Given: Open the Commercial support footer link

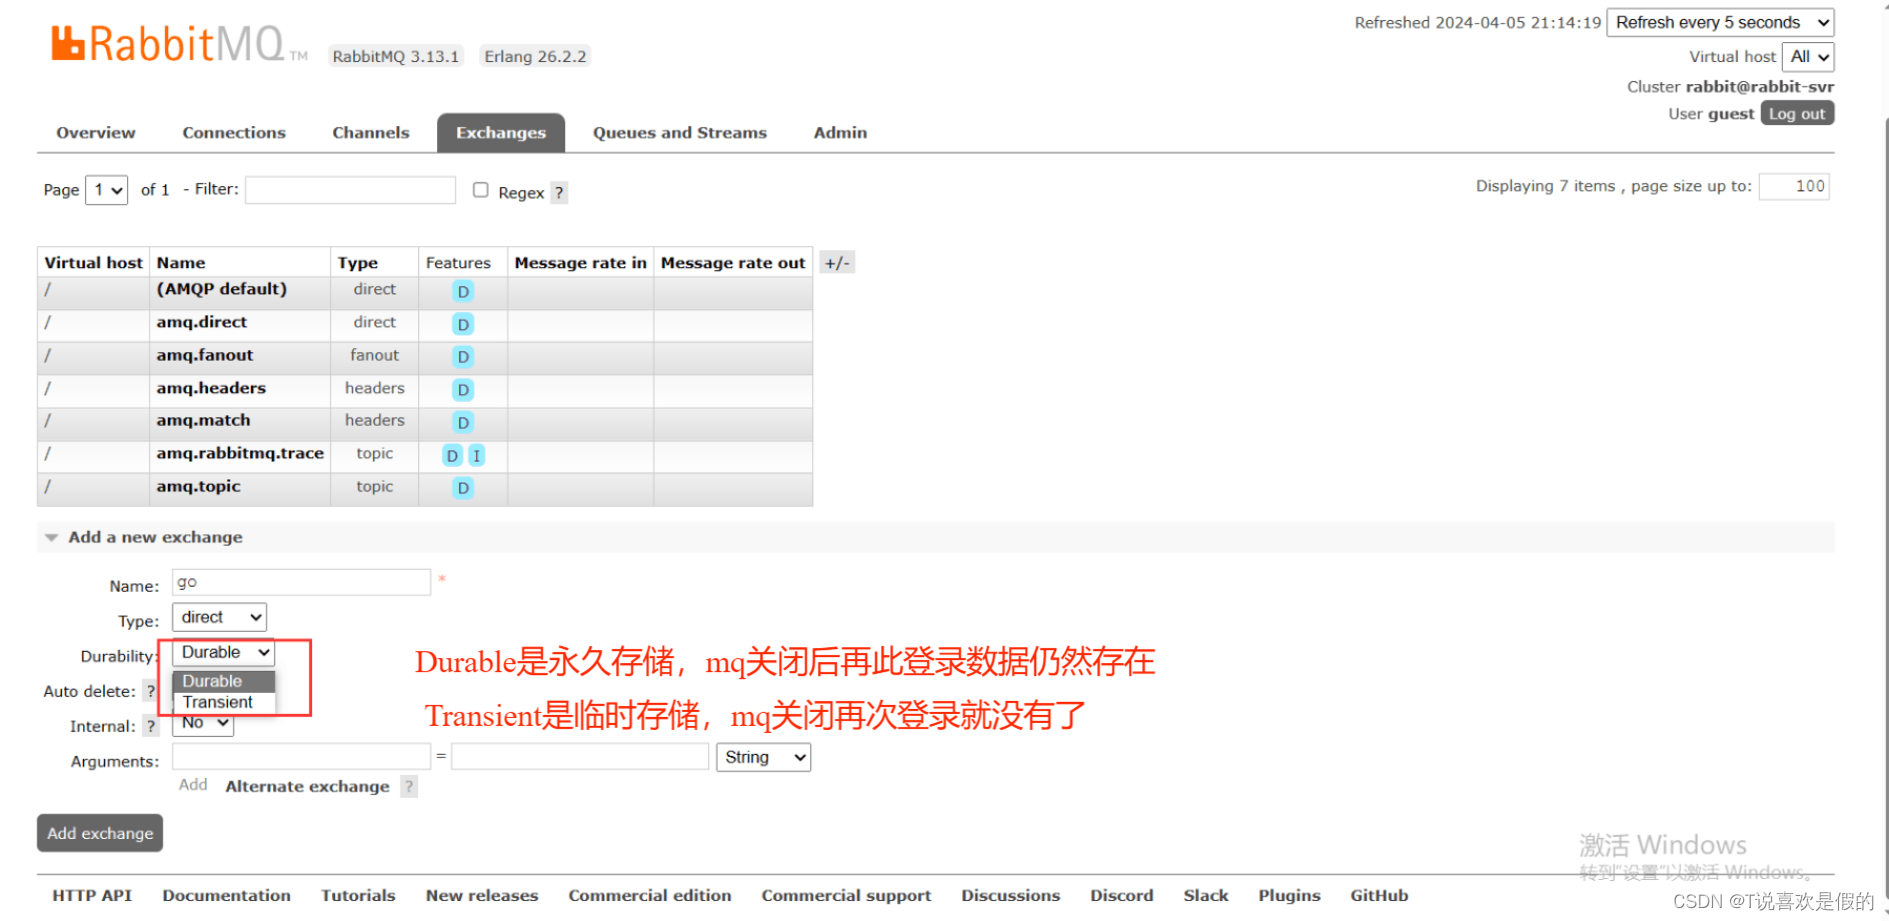Looking at the screenshot, I should pos(846,896).
